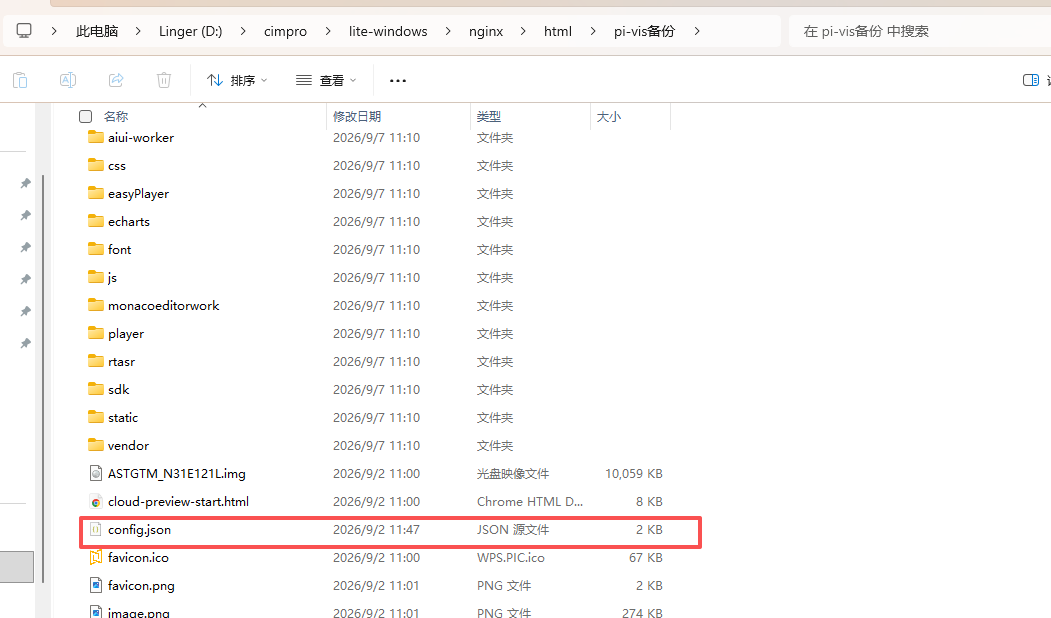Select the rtasr folder name
The image size is (1051, 618).
pos(121,362)
